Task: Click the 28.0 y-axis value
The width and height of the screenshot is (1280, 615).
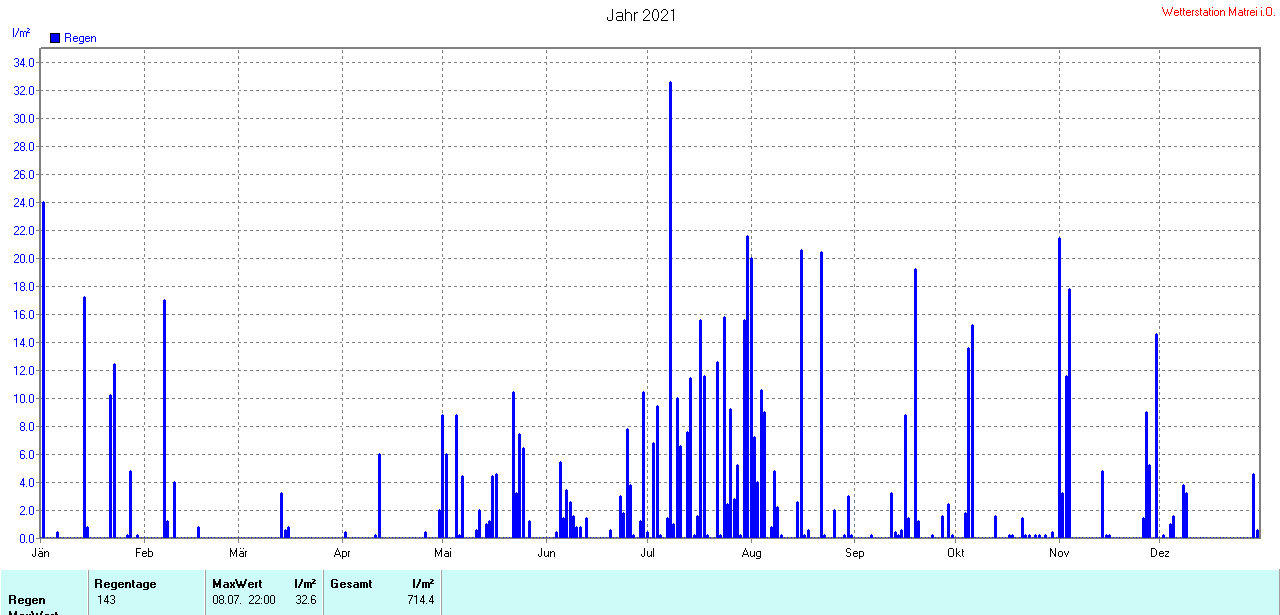Action: (23, 146)
